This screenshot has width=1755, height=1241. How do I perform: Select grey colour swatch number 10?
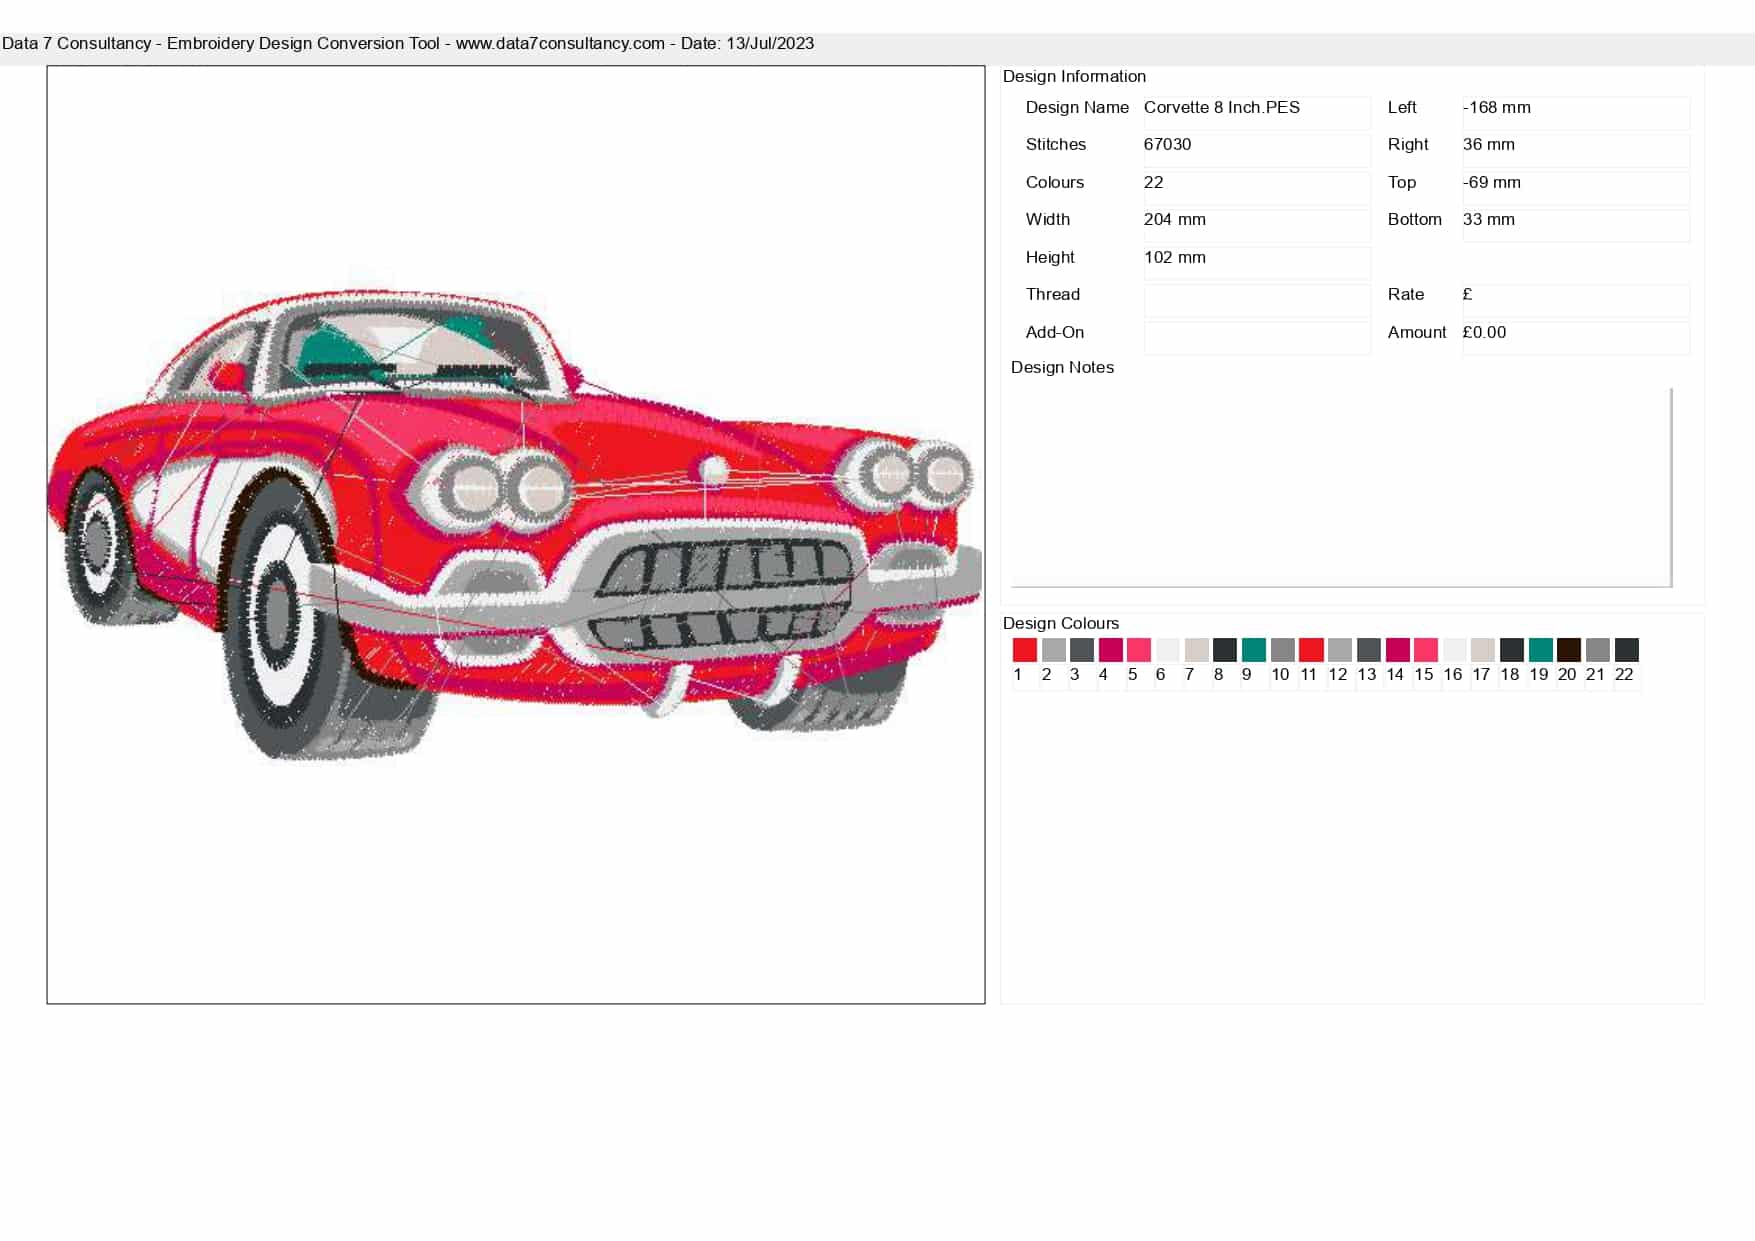[1282, 650]
